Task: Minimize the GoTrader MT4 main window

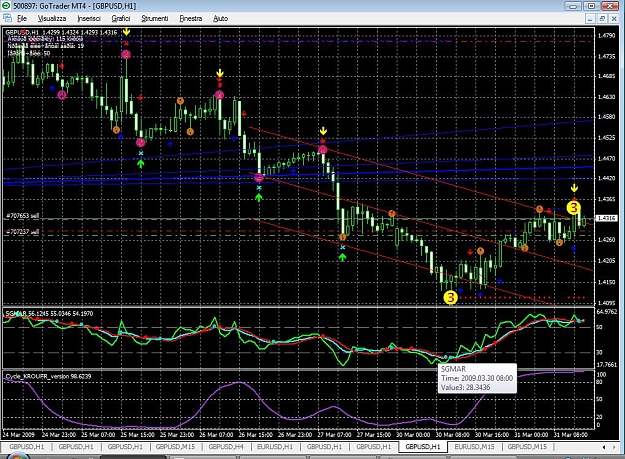Action: pos(573,6)
